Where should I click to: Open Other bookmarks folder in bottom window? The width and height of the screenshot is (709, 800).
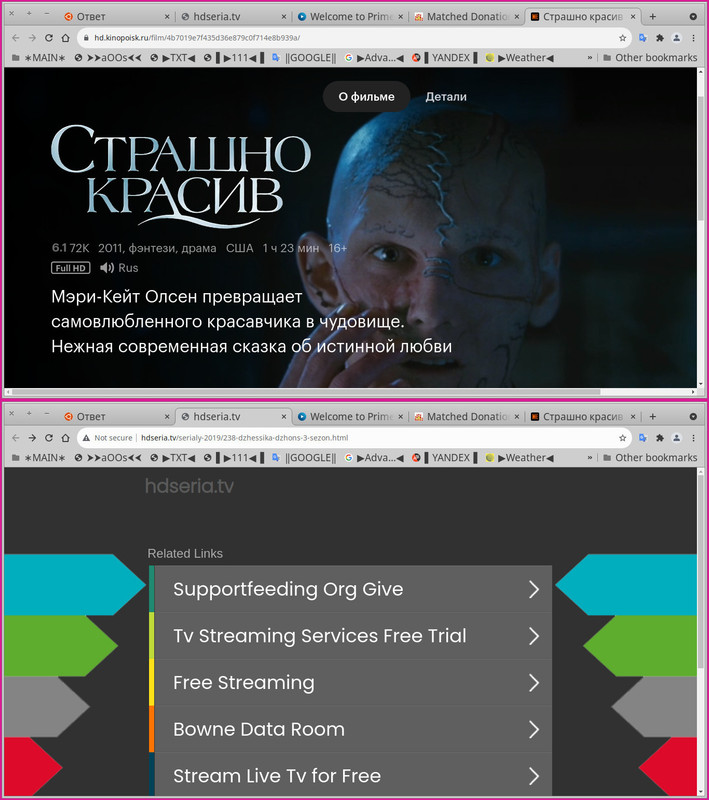tap(650, 458)
